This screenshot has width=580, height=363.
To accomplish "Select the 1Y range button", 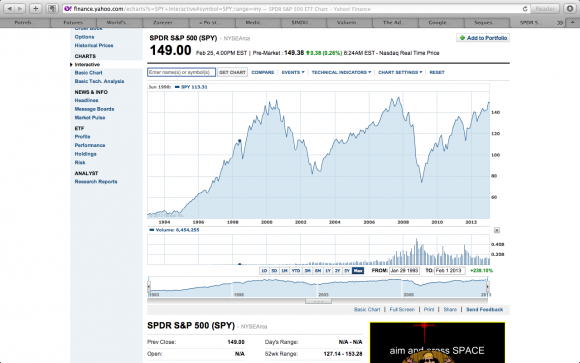I will pos(328,271).
